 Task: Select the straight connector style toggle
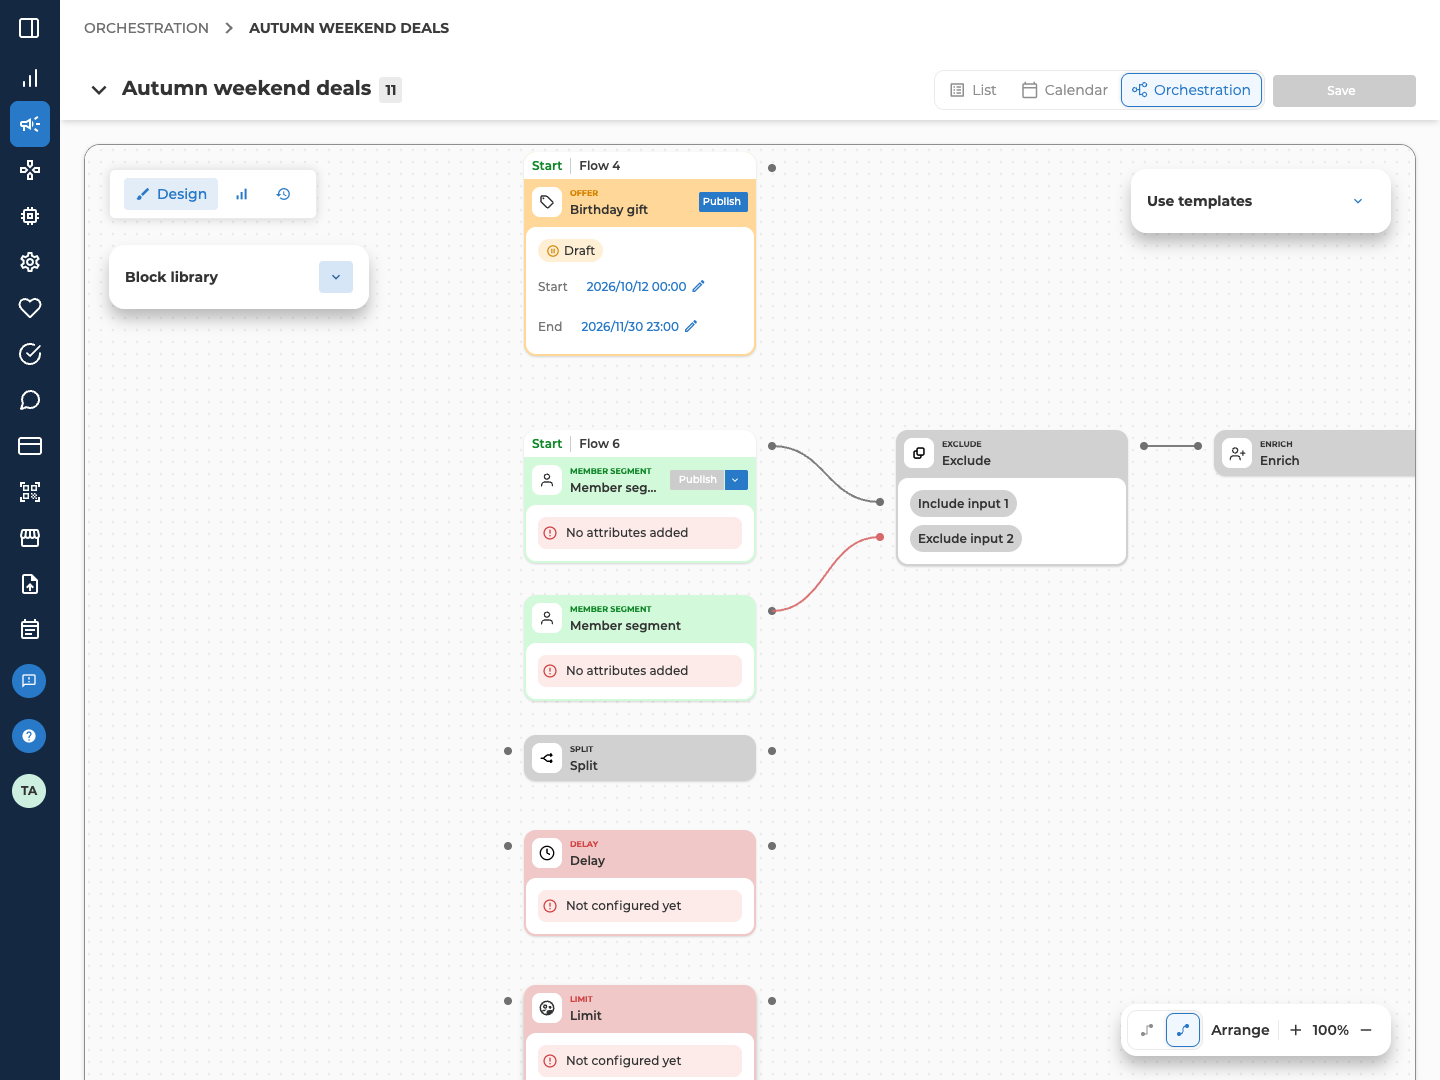point(1148,1030)
